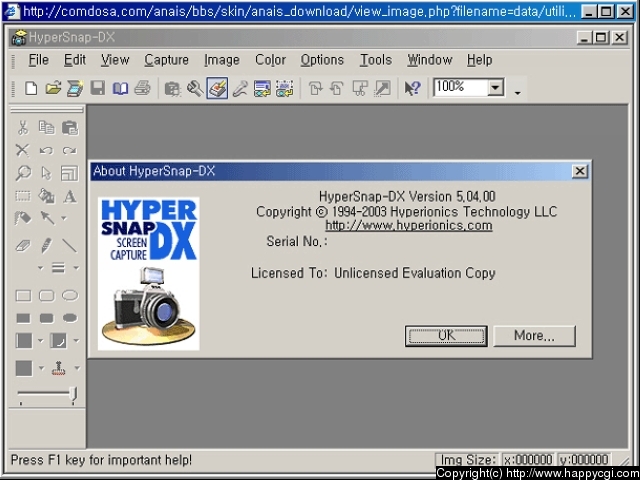The width and height of the screenshot is (640, 480).
Task: Click the Save floppy disk icon
Action: [98, 88]
